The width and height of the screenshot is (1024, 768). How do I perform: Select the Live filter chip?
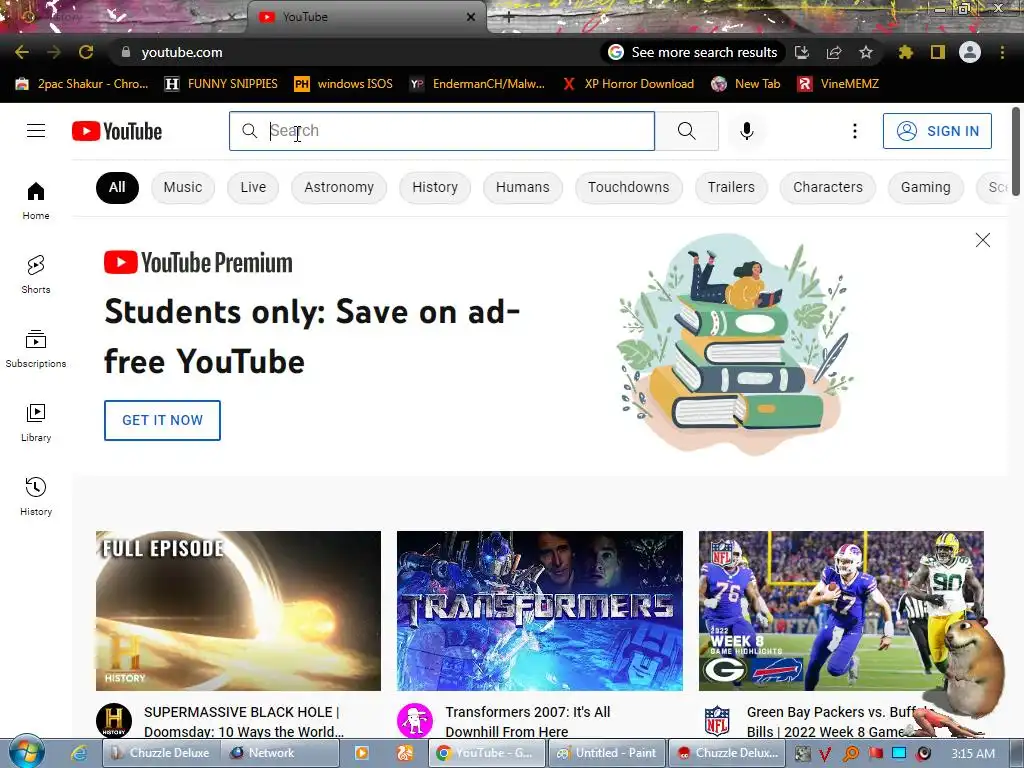[x=253, y=187]
